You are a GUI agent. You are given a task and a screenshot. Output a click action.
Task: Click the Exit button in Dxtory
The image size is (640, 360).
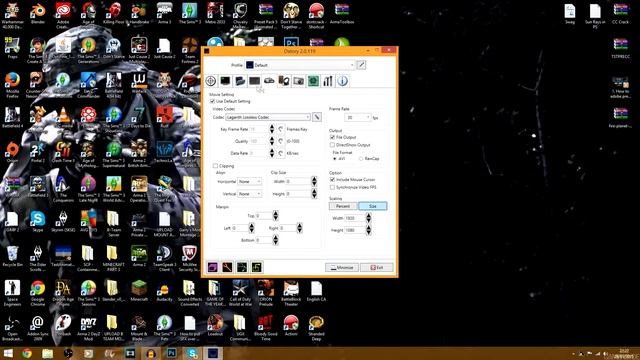click(x=377, y=267)
